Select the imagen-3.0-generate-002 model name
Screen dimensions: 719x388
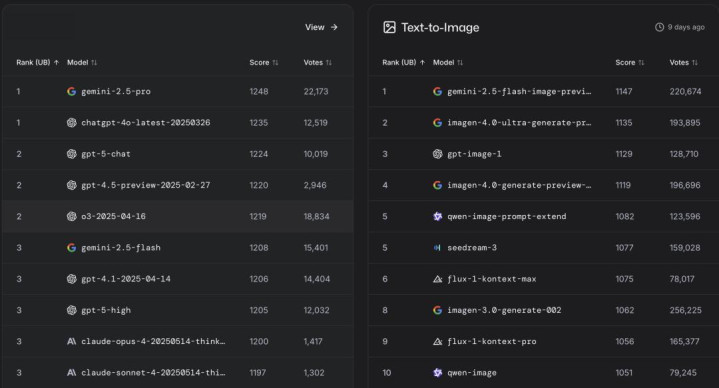504,310
